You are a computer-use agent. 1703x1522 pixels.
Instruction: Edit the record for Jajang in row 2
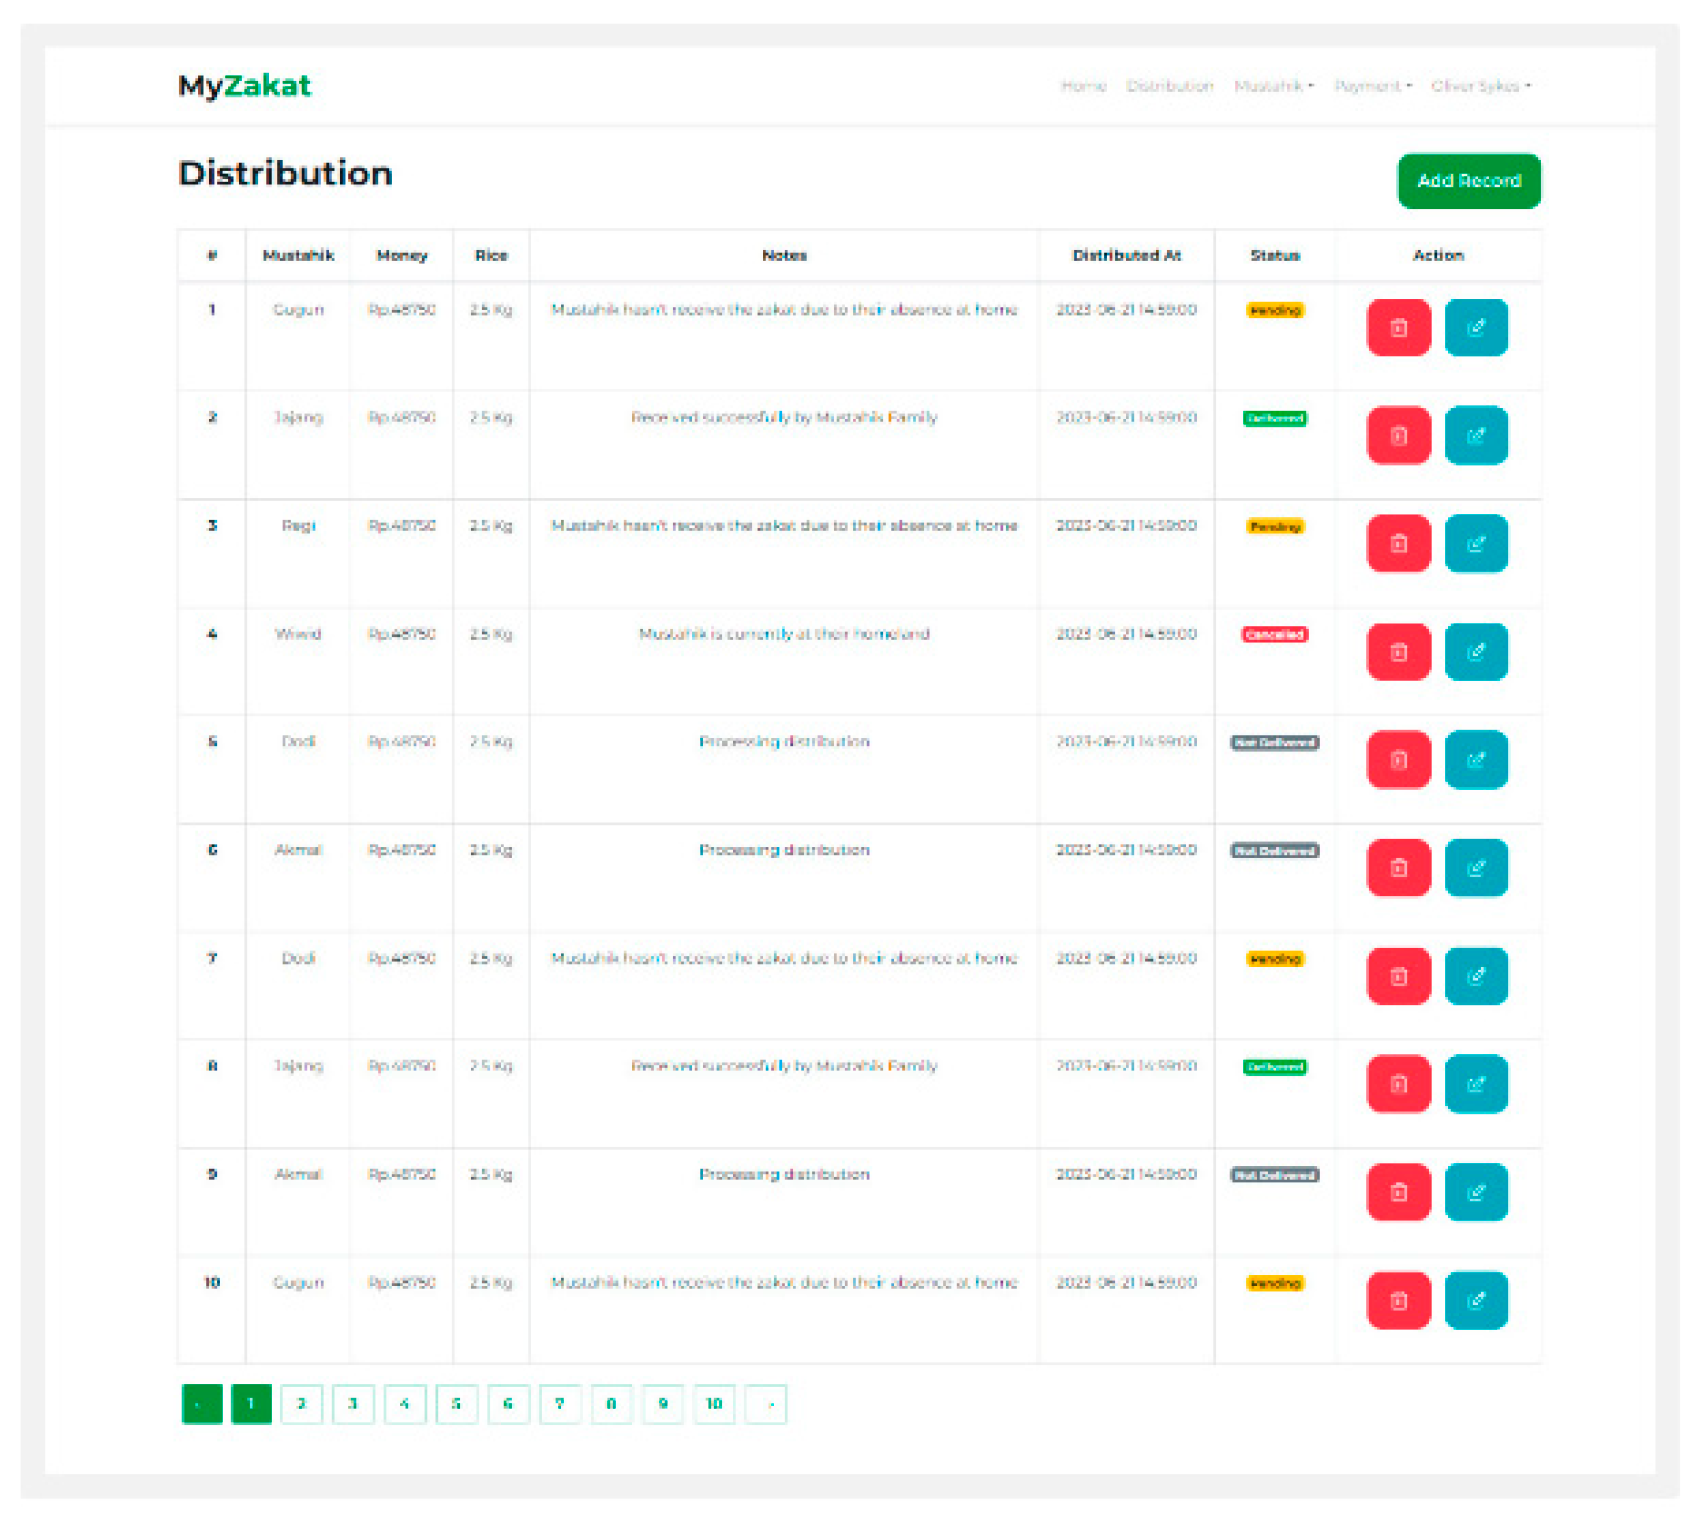coord(1476,435)
